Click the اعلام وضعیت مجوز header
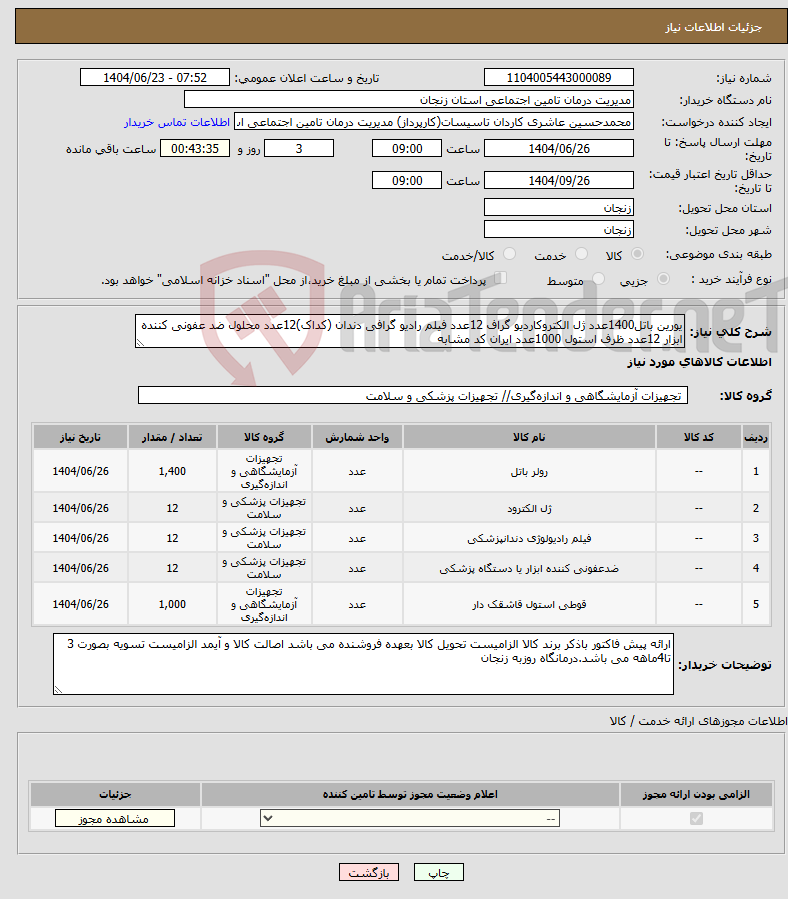The height and width of the screenshot is (899, 788). (410, 794)
